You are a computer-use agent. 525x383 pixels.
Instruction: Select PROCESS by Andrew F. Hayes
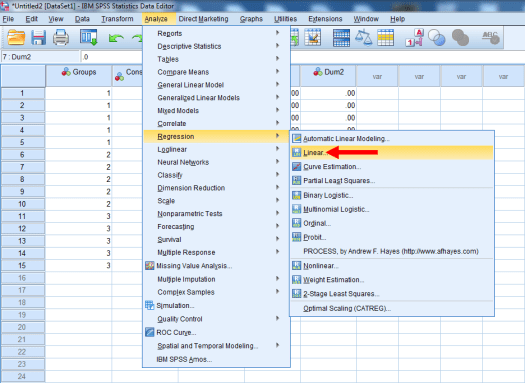[392, 251]
